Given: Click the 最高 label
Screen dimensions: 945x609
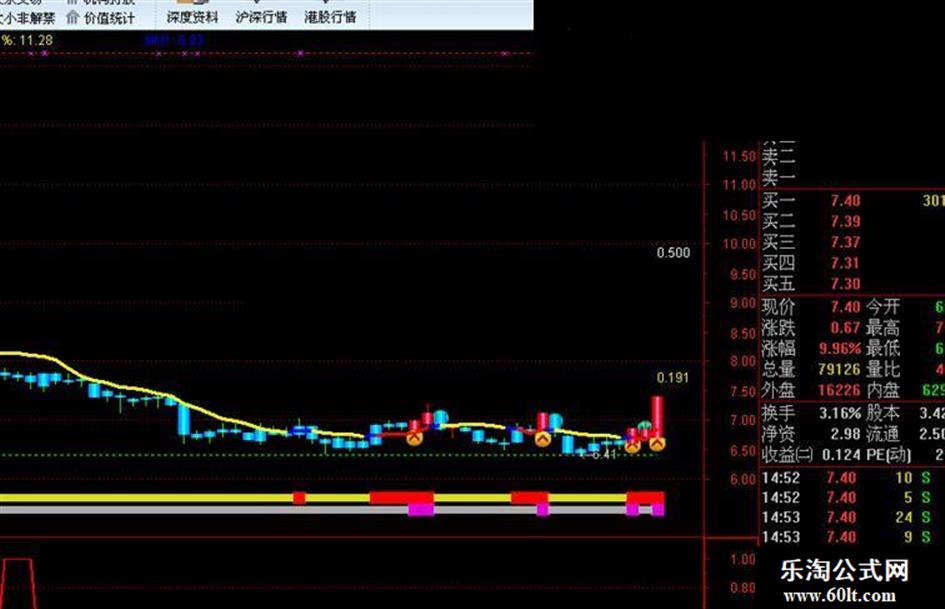Looking at the screenshot, I should (x=883, y=328).
